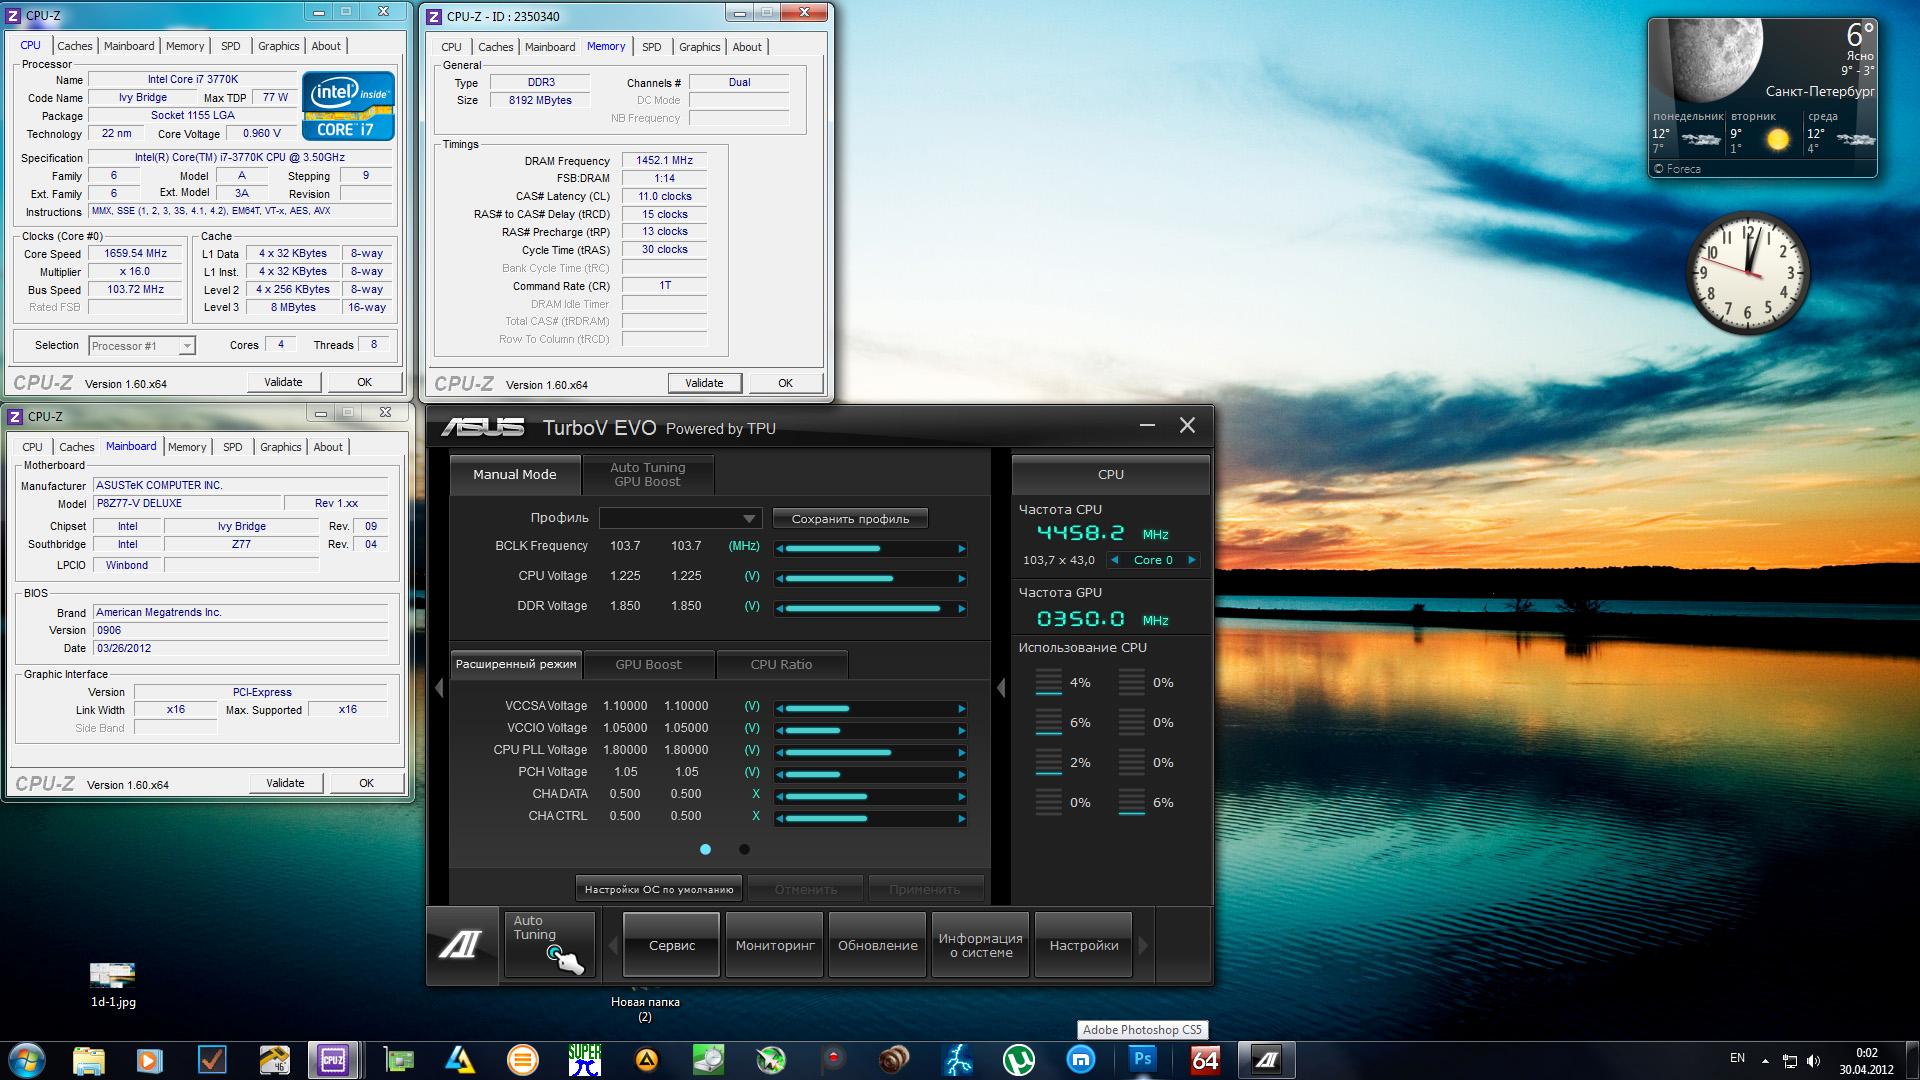
Task: Show hidden tray icons arrow
Action: 1765,1060
